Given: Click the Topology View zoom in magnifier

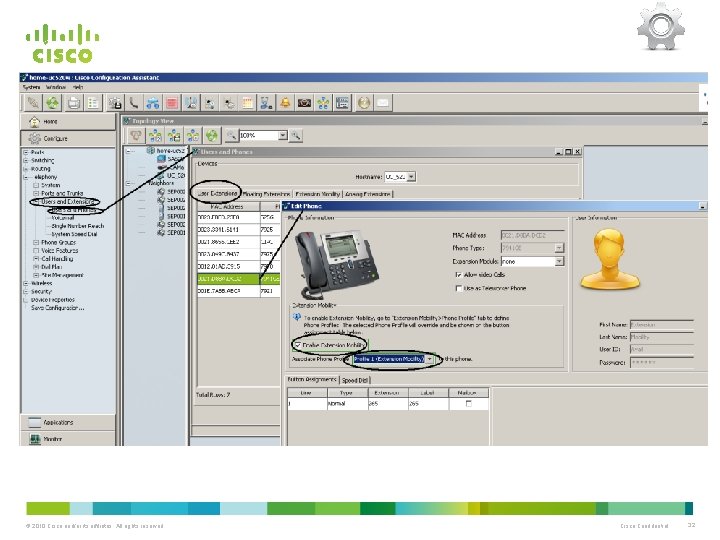Looking at the screenshot, I should pyautogui.click(x=296, y=135).
